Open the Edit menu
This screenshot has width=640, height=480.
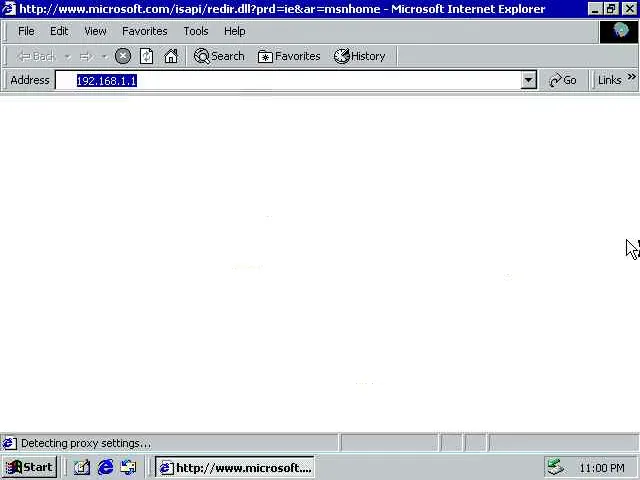tap(59, 31)
